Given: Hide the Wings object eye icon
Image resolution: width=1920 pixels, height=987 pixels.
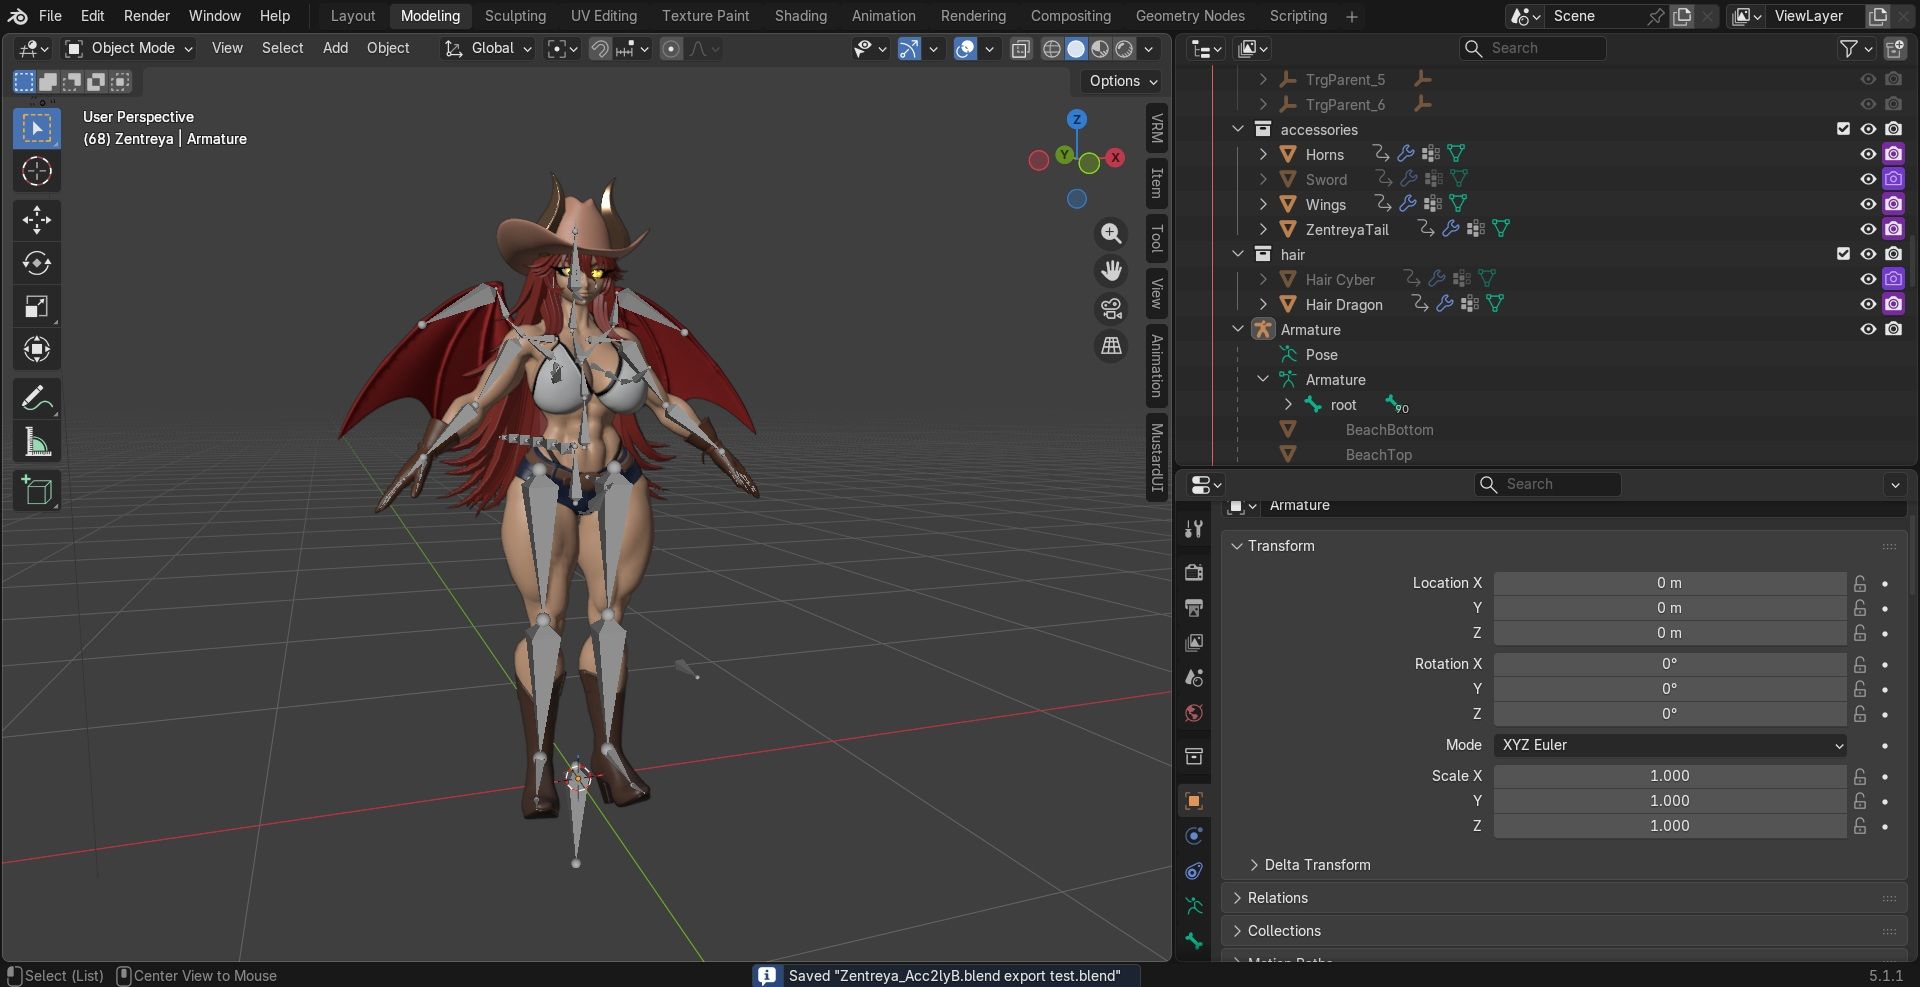Looking at the screenshot, I should 1867,204.
